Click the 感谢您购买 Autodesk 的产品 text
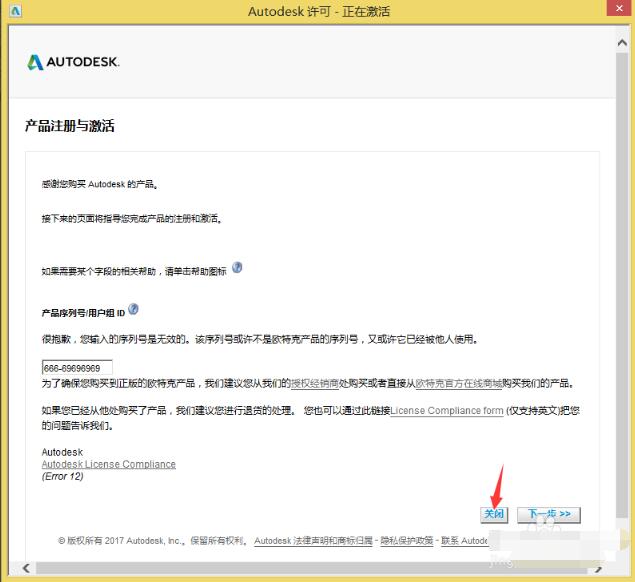This screenshot has width=635, height=582. (100, 184)
